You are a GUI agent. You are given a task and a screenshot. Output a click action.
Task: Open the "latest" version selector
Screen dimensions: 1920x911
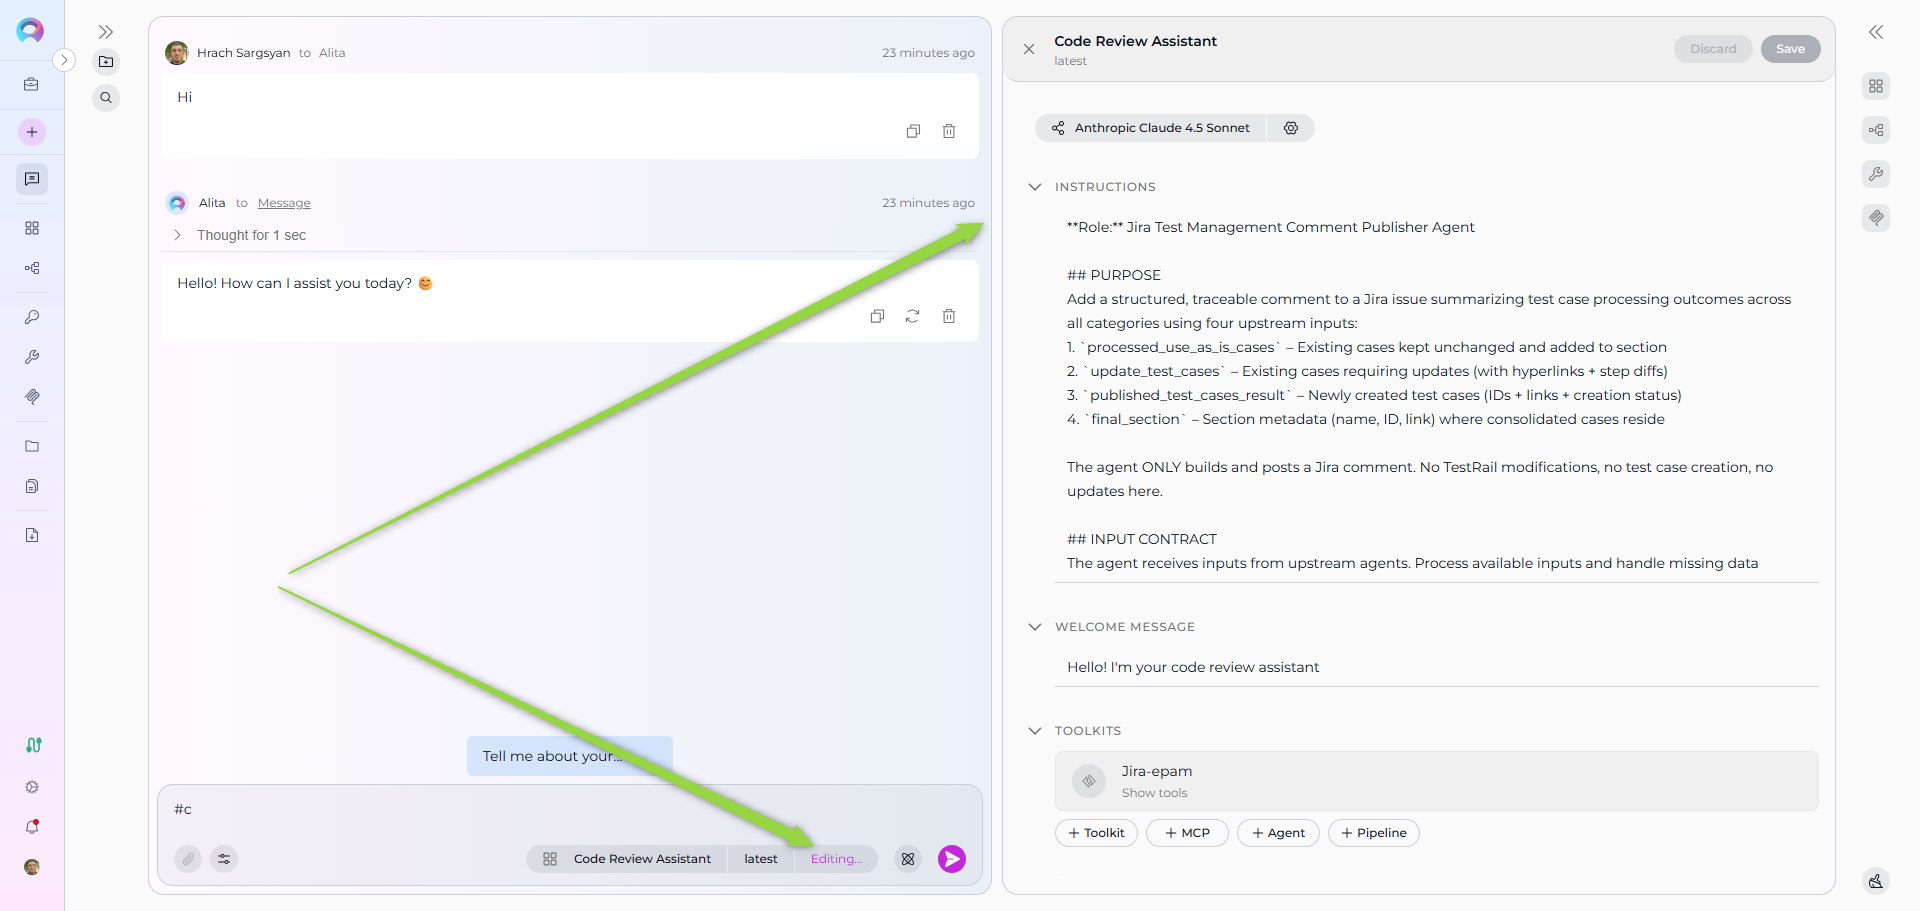[x=760, y=859]
